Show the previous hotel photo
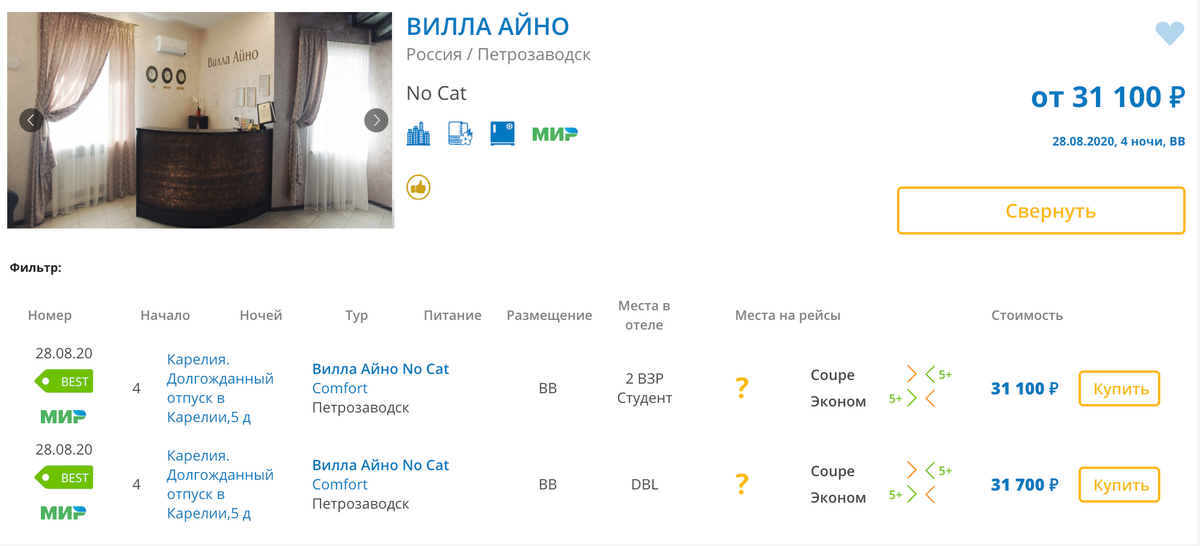The height and width of the screenshot is (546, 1200). click(31, 120)
